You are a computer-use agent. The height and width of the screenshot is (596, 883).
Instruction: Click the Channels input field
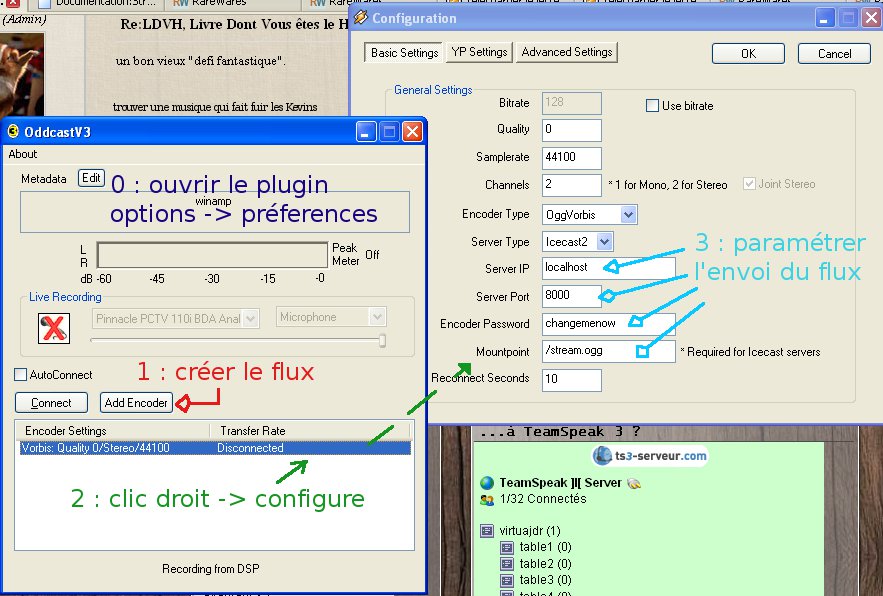pyautogui.click(x=572, y=185)
